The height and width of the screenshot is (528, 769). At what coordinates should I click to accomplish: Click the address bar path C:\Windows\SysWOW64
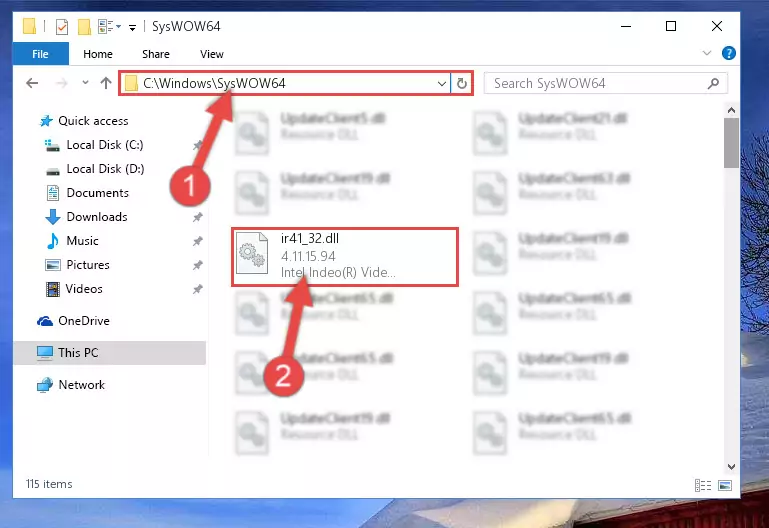pos(214,83)
